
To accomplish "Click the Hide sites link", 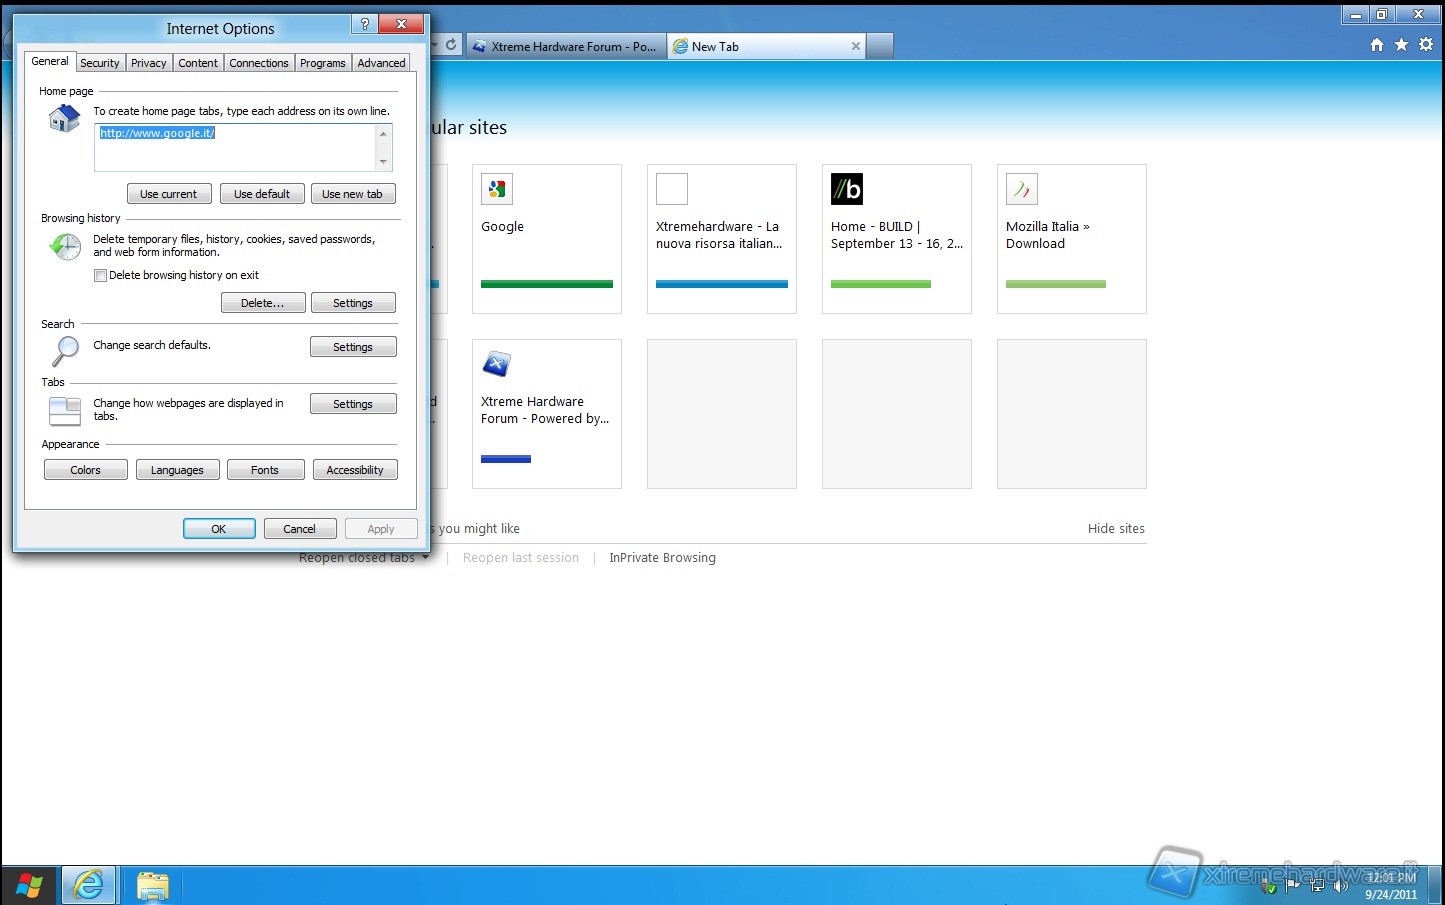I will 1116,529.
